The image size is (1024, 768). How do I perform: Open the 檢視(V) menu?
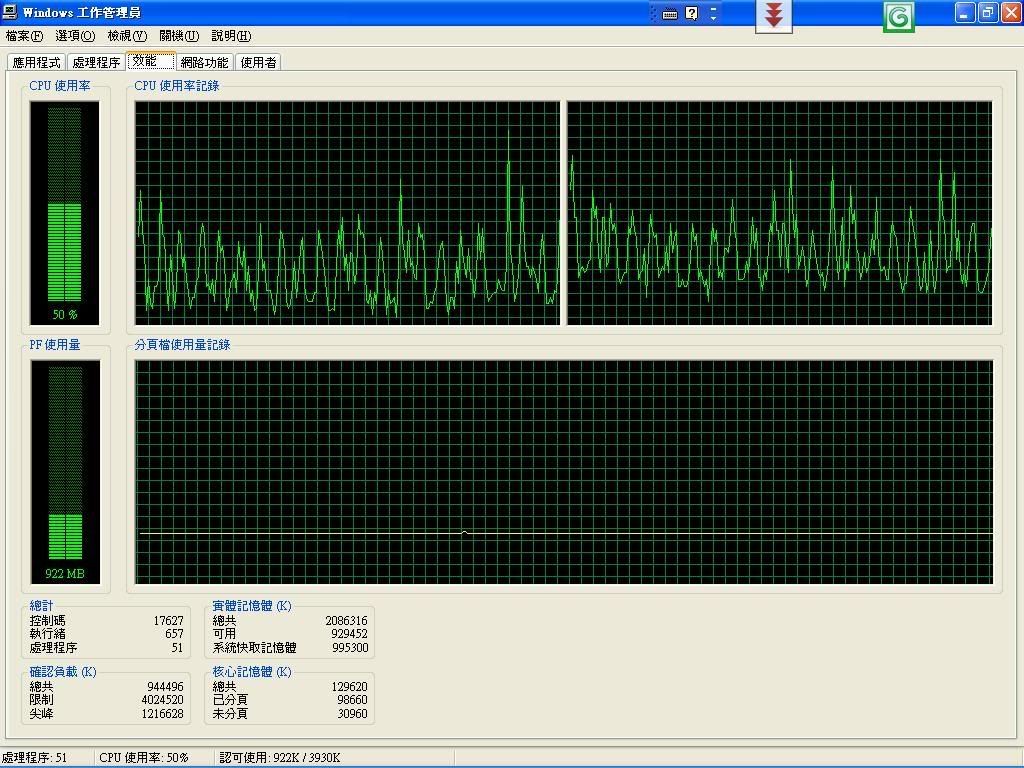[x=127, y=36]
